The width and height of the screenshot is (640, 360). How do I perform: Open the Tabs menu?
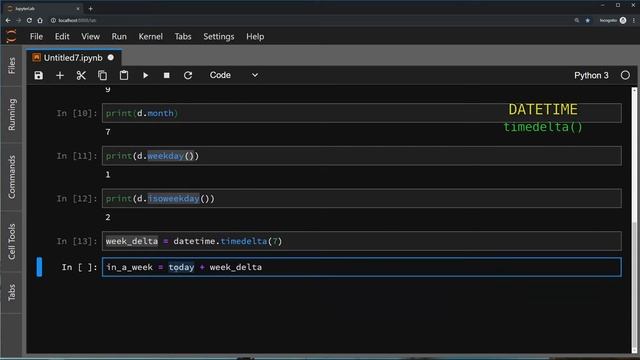pyautogui.click(x=182, y=37)
